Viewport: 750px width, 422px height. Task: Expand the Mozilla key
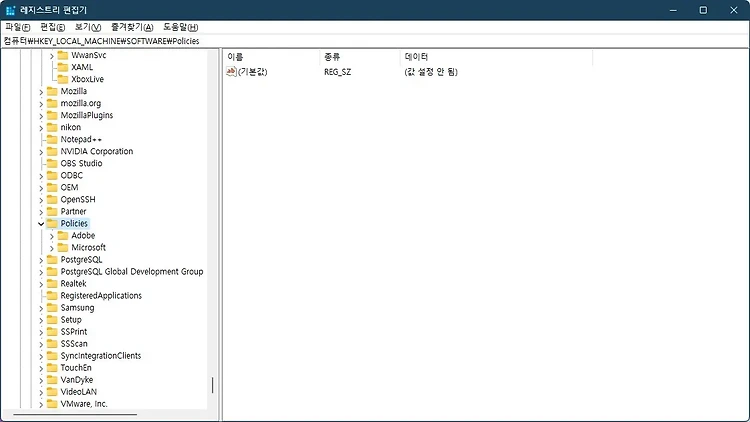tap(41, 92)
